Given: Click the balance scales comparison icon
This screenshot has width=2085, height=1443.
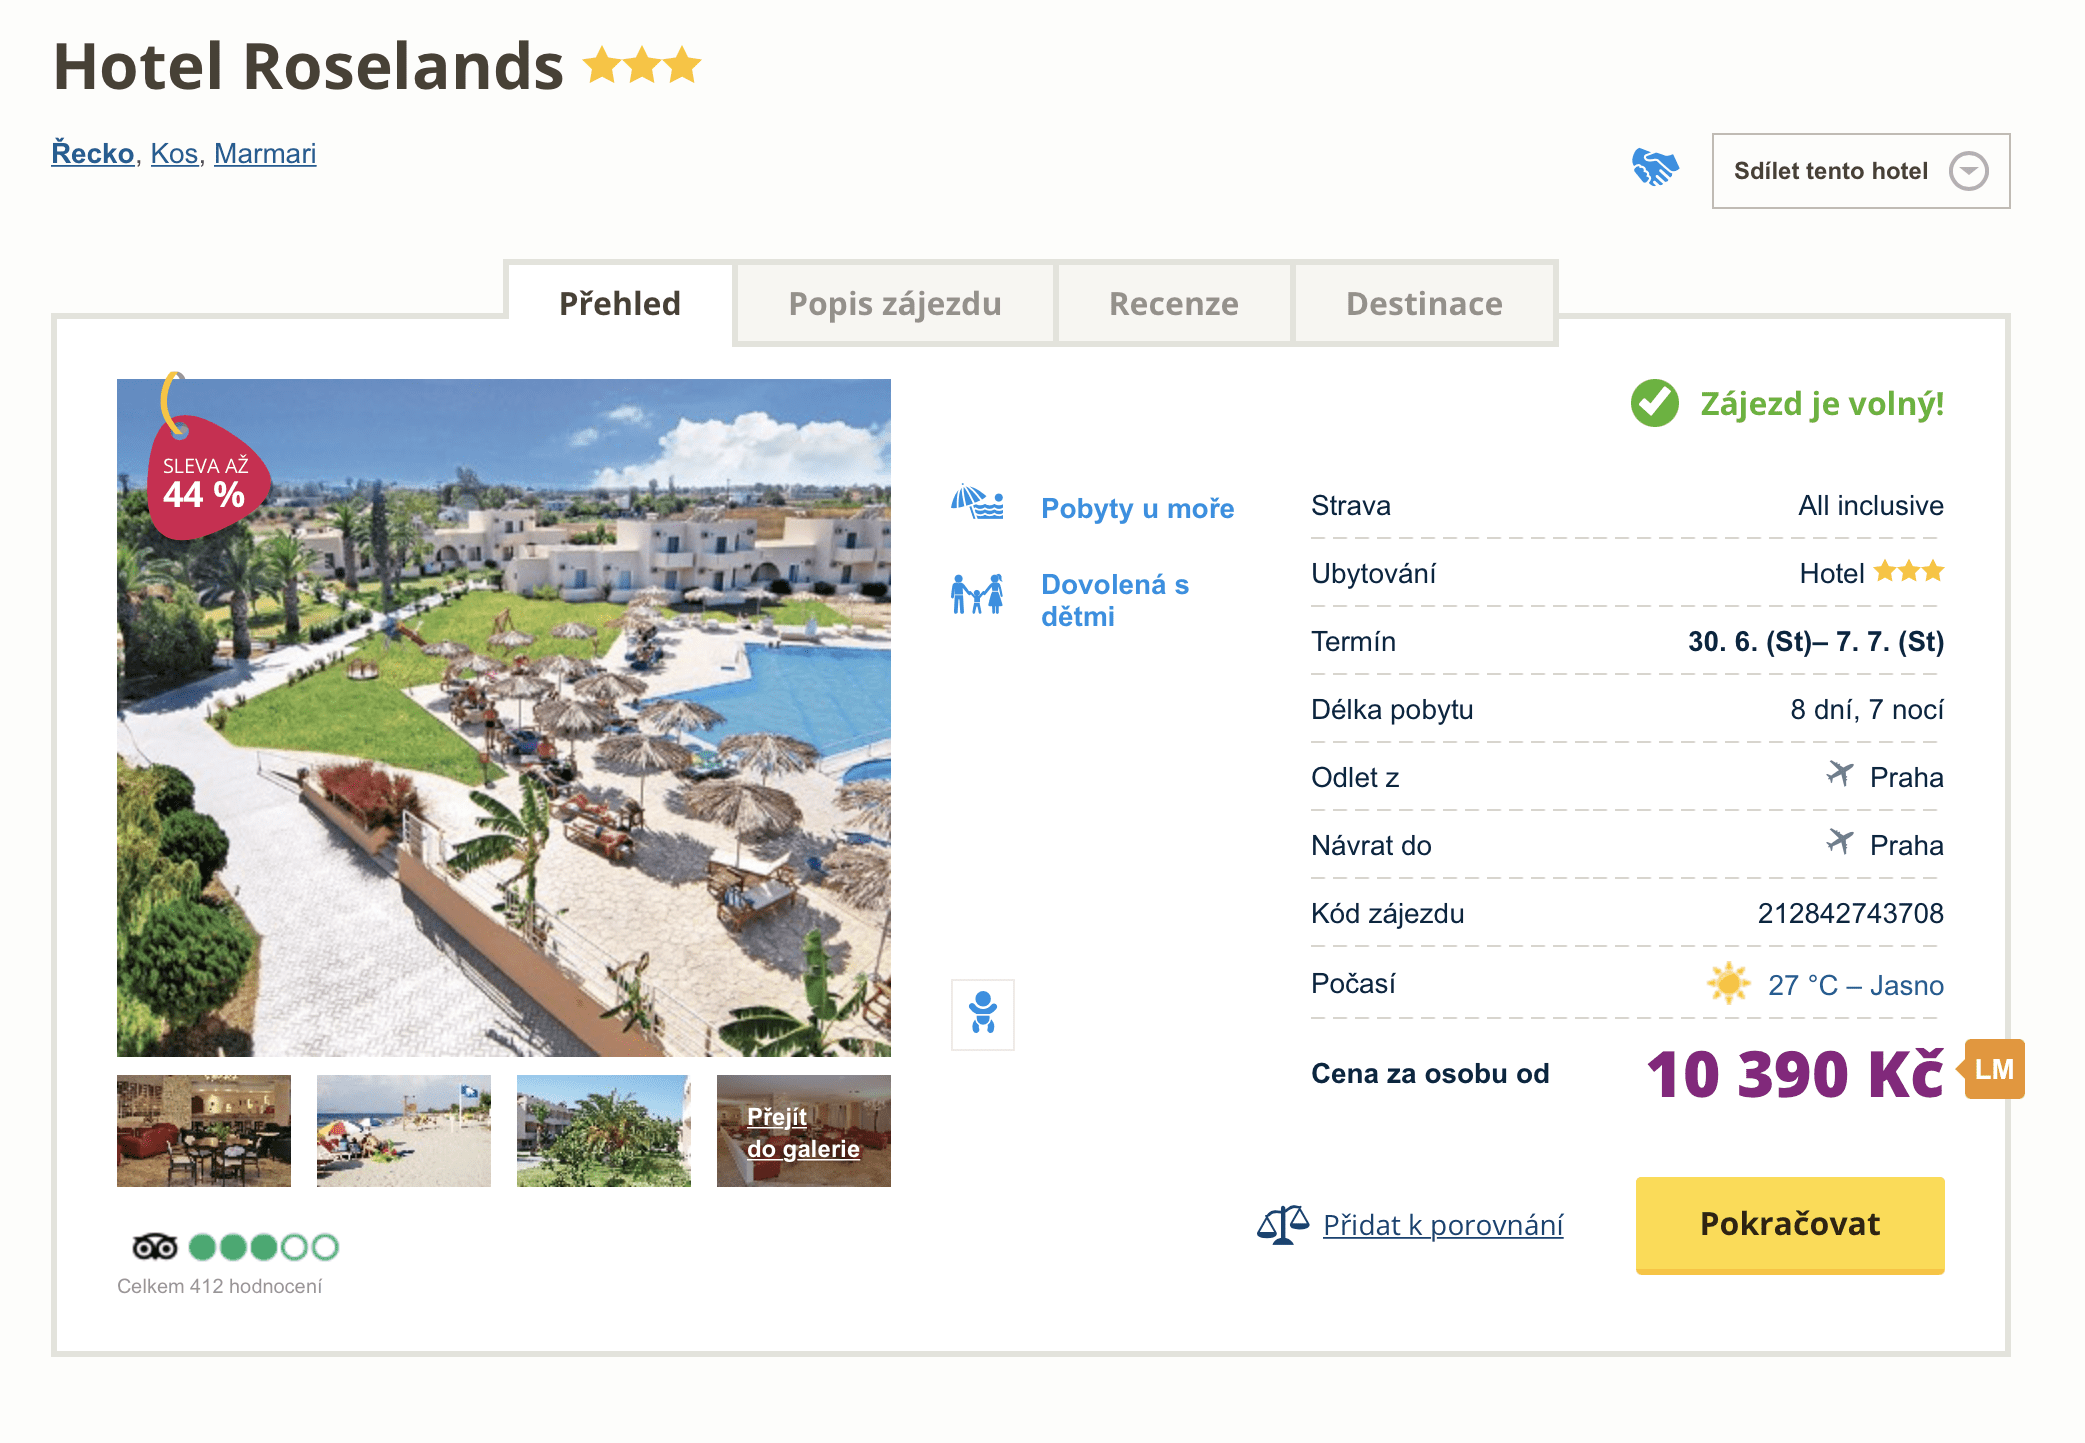Looking at the screenshot, I should coord(1283,1224).
